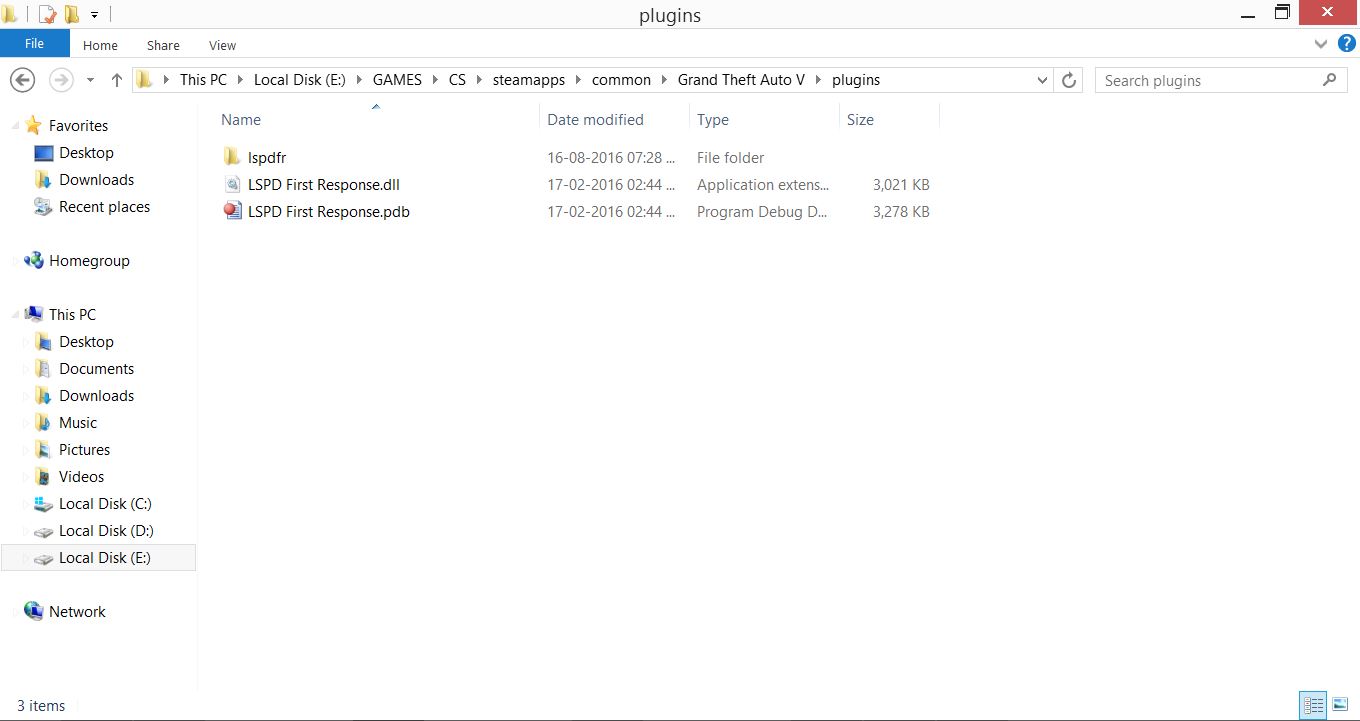The height and width of the screenshot is (721, 1360).
Task: Open Desktop under Favorites
Action: pyautogui.click(x=86, y=153)
